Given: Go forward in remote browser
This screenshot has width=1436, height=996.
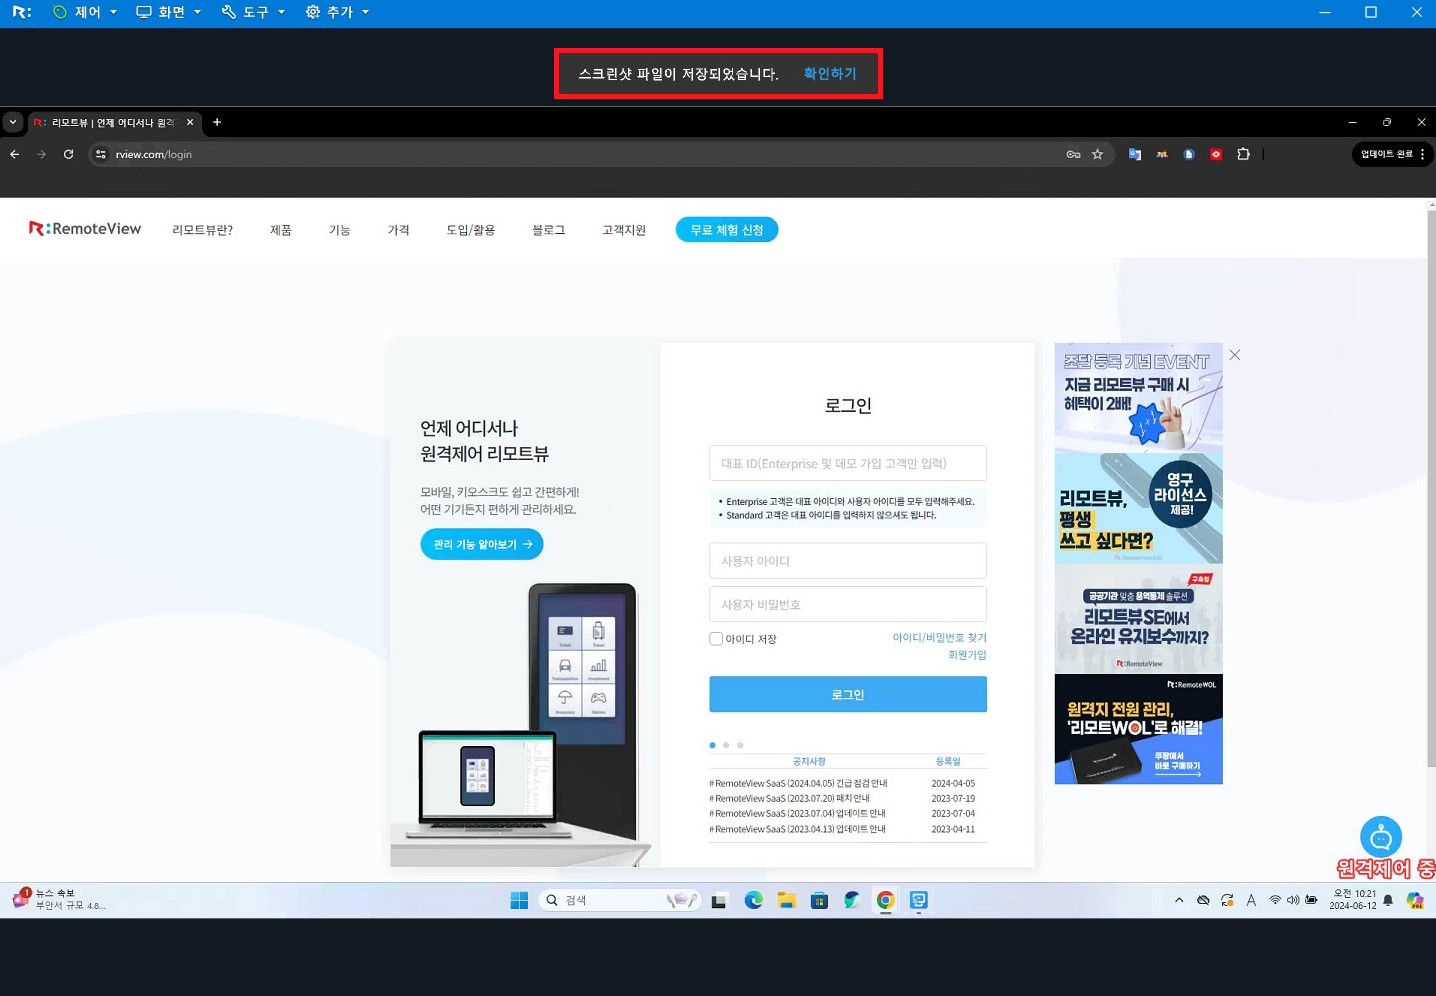Looking at the screenshot, I should tap(41, 154).
